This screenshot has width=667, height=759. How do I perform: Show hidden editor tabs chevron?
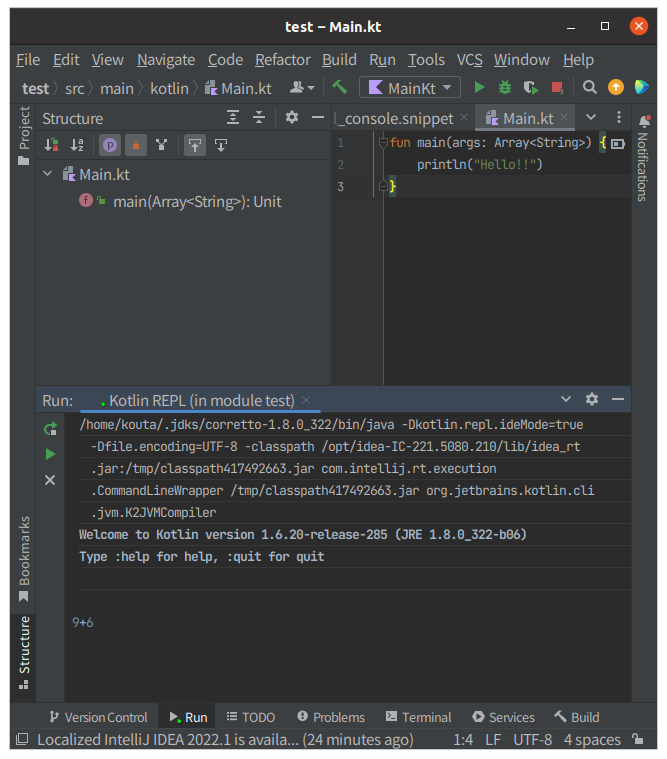click(591, 118)
